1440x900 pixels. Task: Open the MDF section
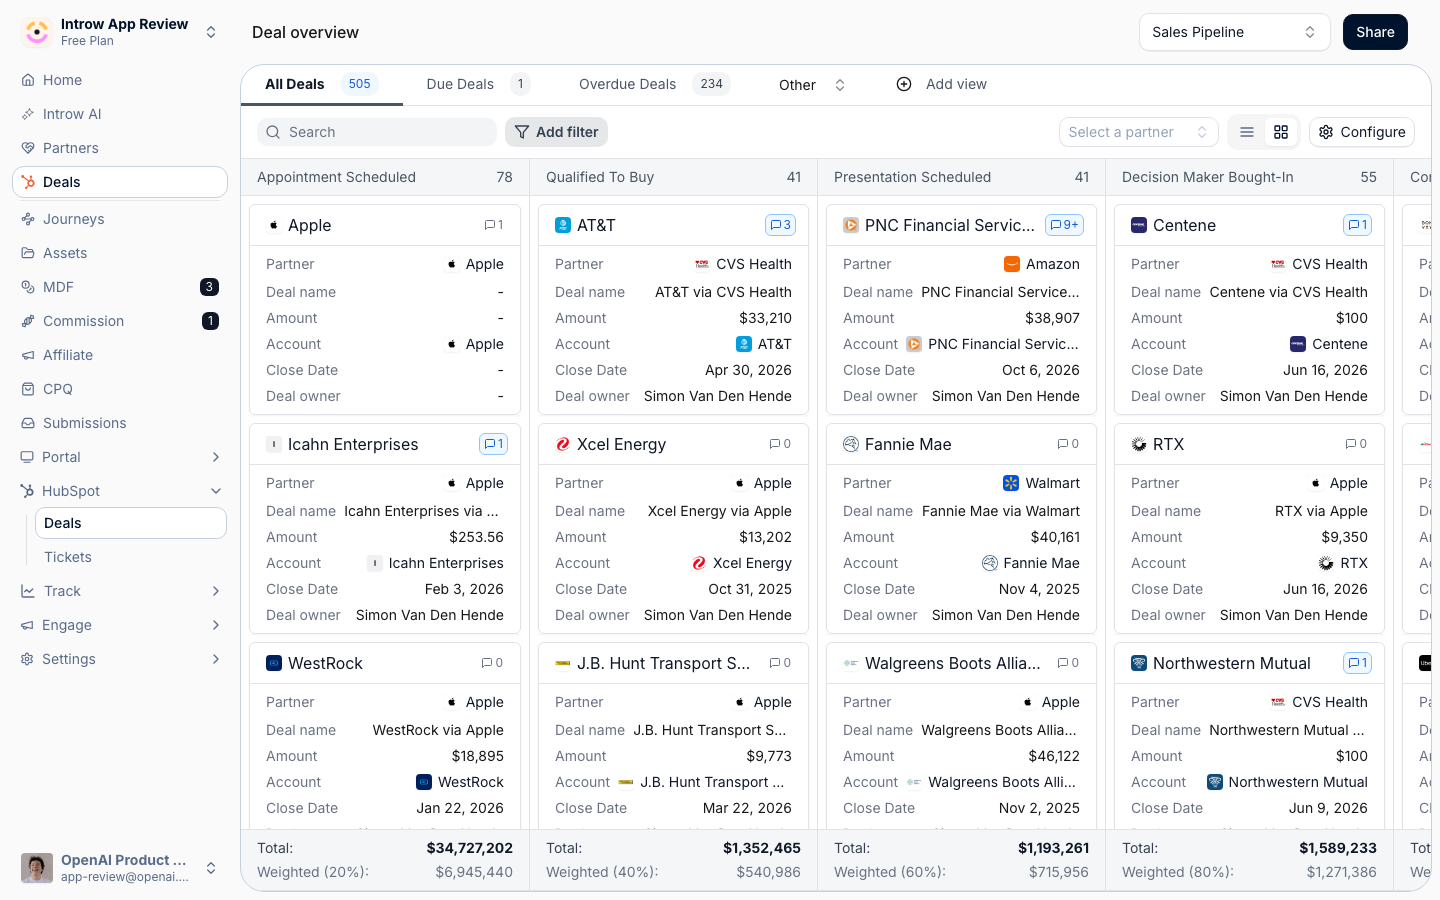120,287
